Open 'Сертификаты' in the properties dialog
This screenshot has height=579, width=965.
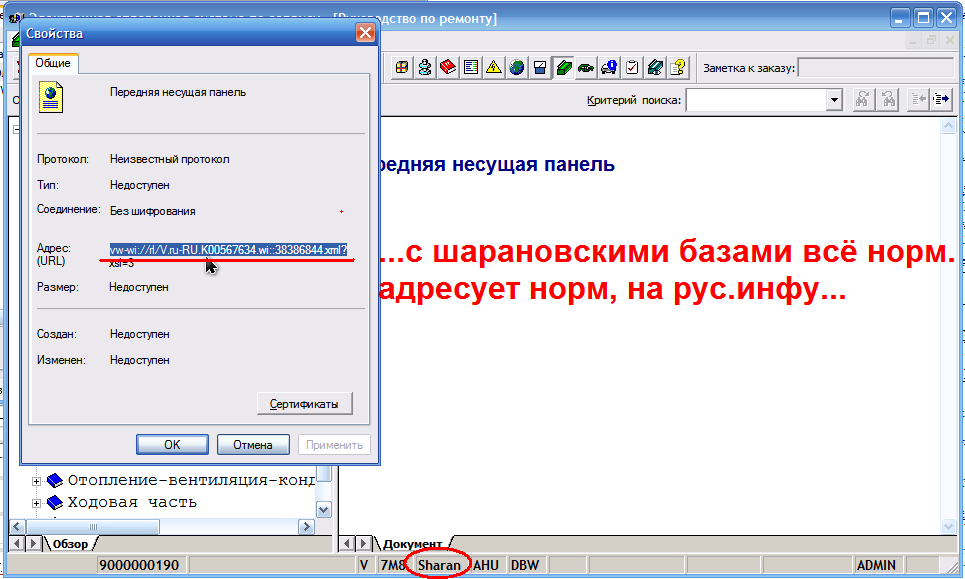304,404
